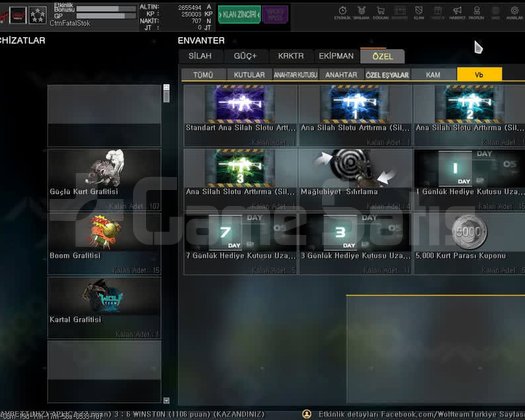
Task: Select the KUTULAR filter tab
Action: 249,75
